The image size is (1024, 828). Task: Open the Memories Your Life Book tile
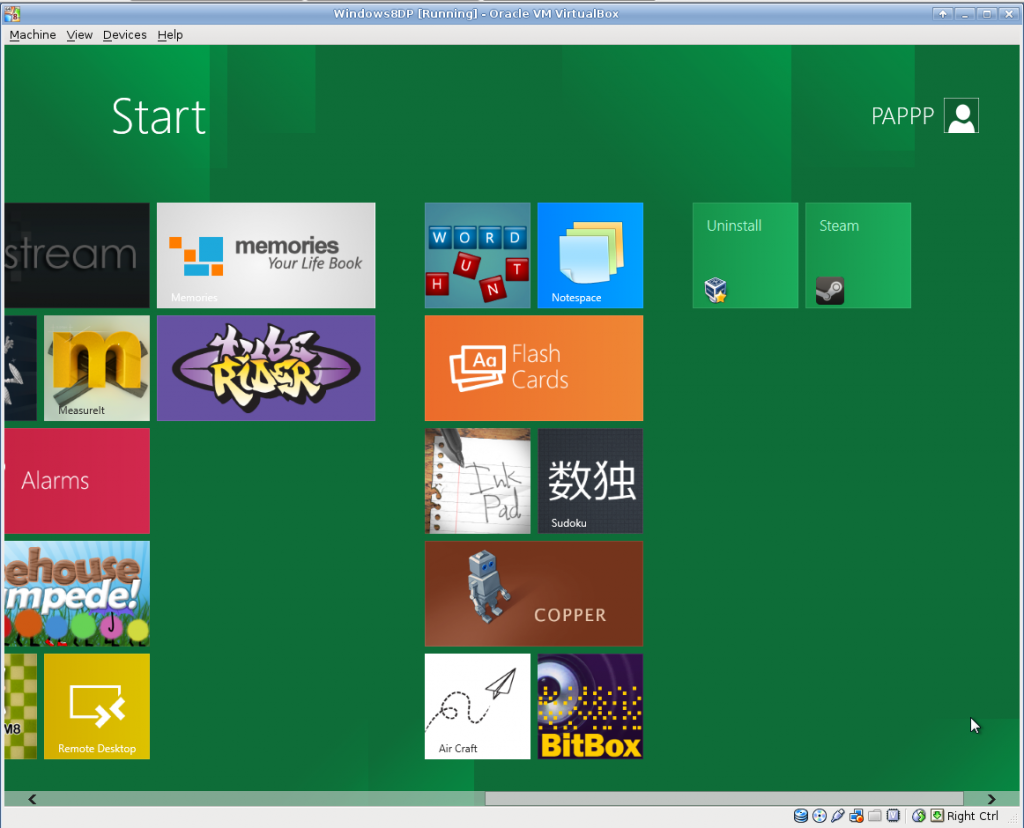(266, 255)
